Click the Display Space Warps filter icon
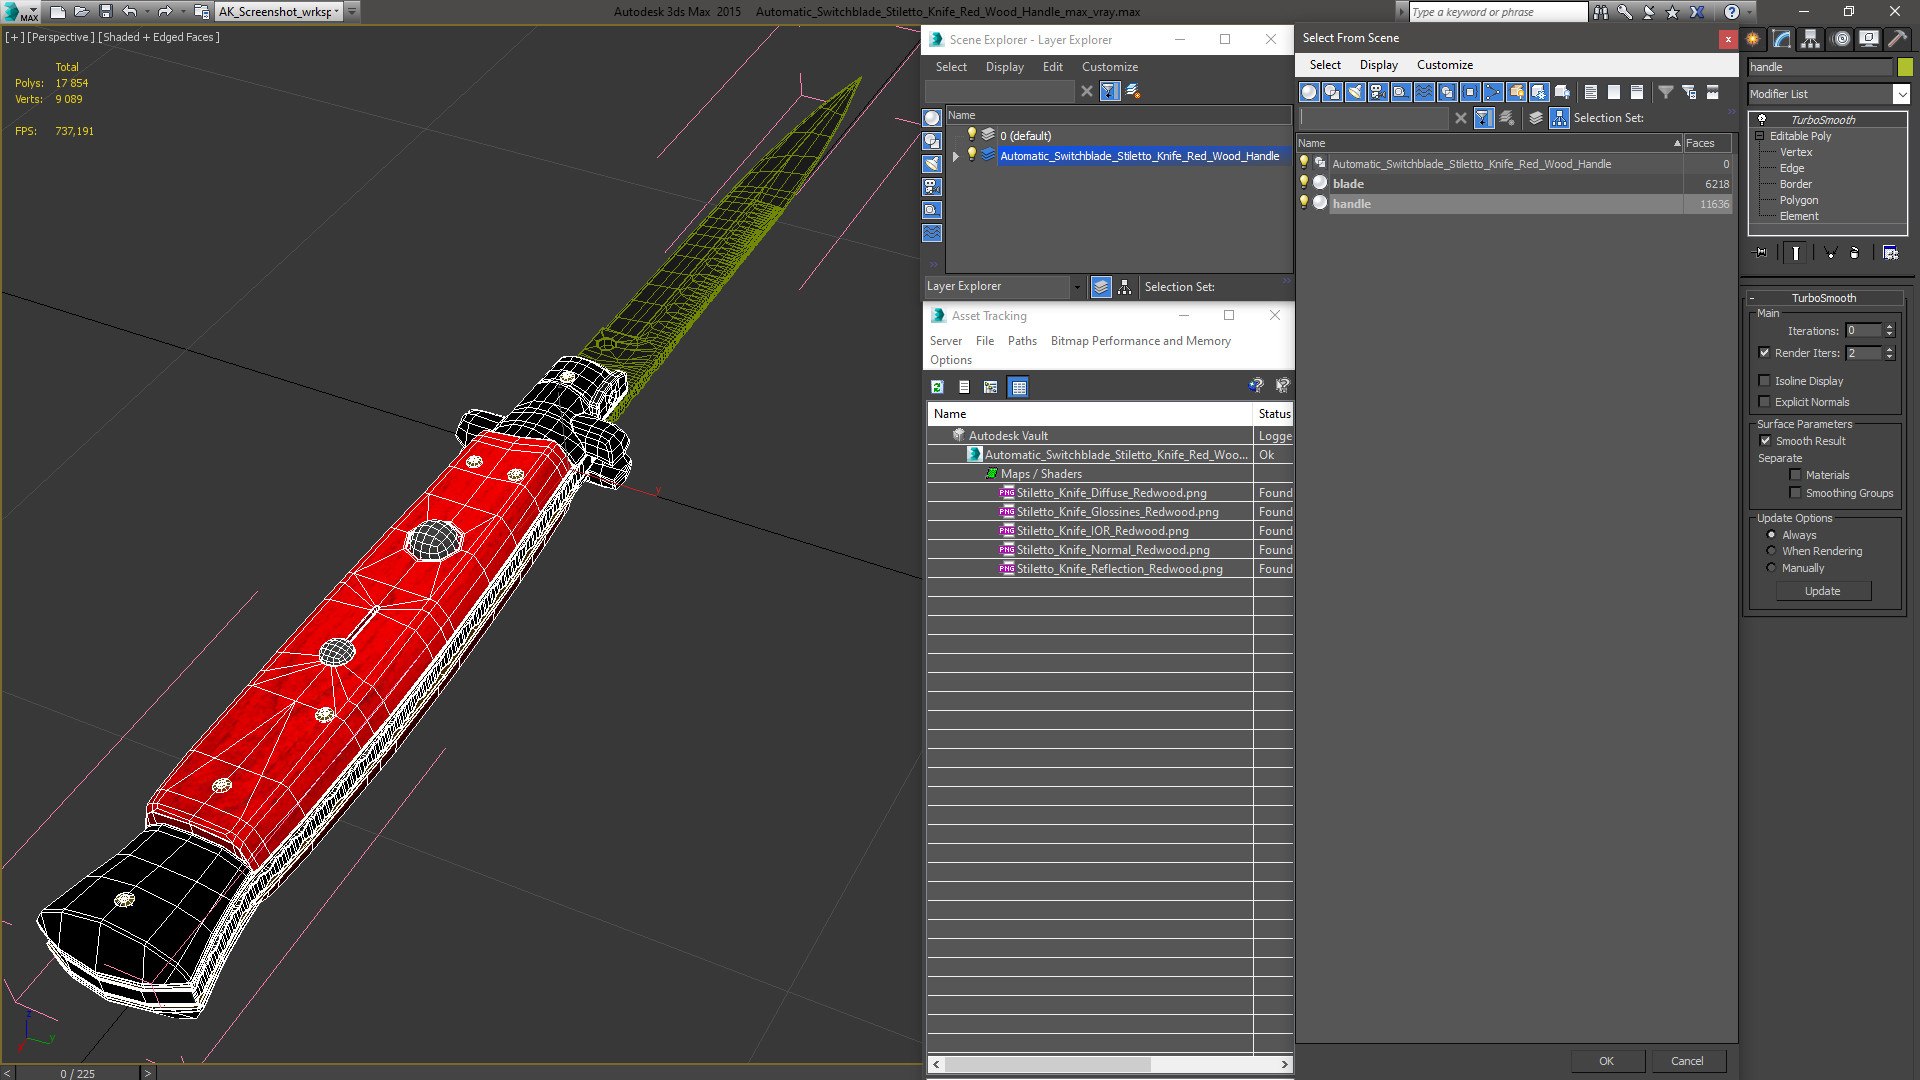The width and height of the screenshot is (1920, 1080). pyautogui.click(x=1424, y=92)
